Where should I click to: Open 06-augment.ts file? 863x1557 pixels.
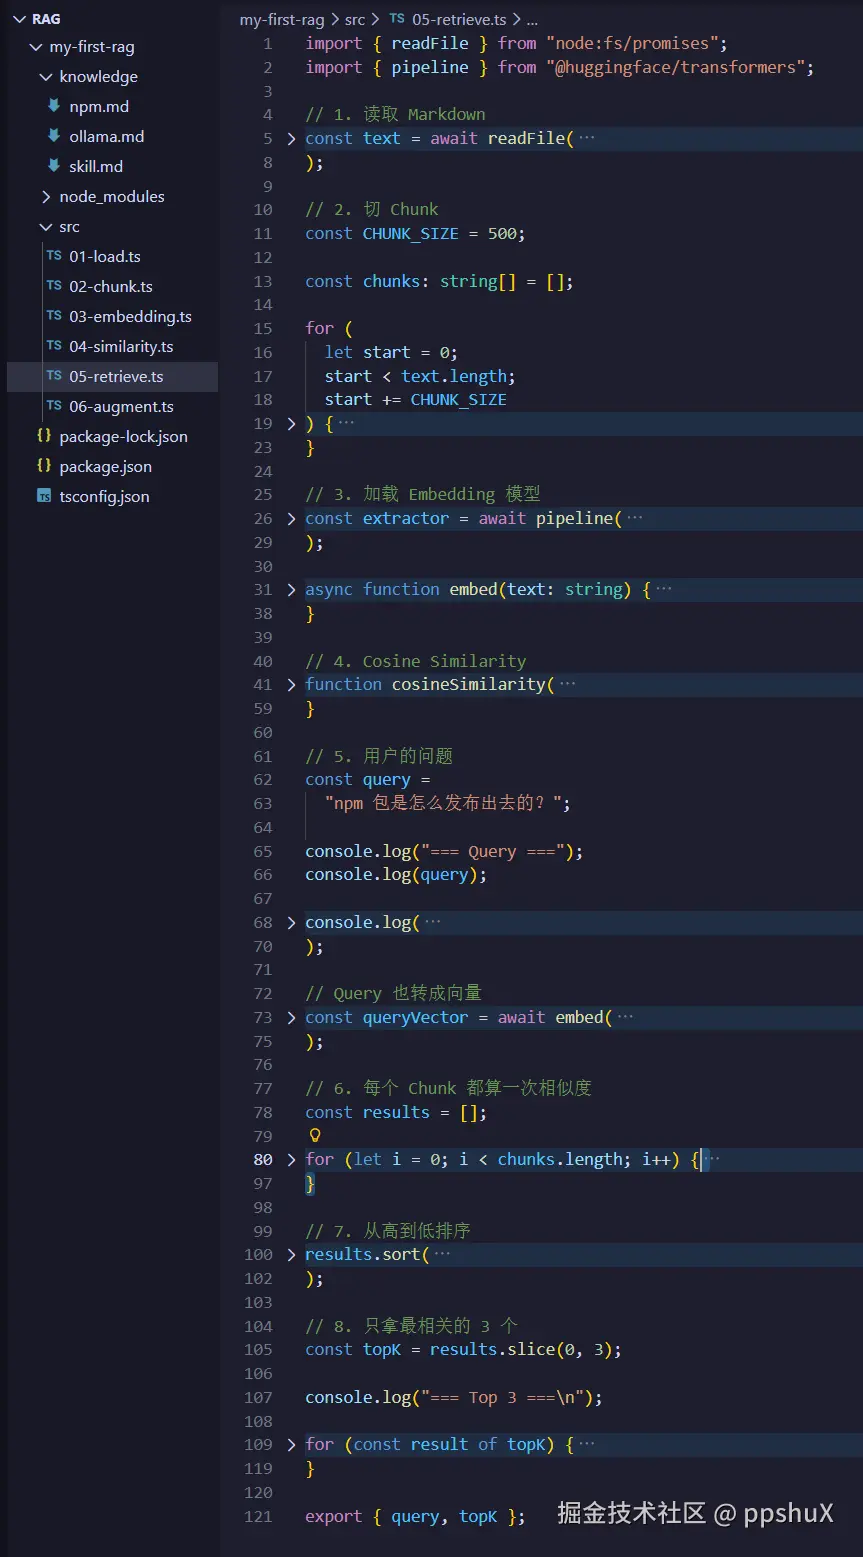(121, 407)
